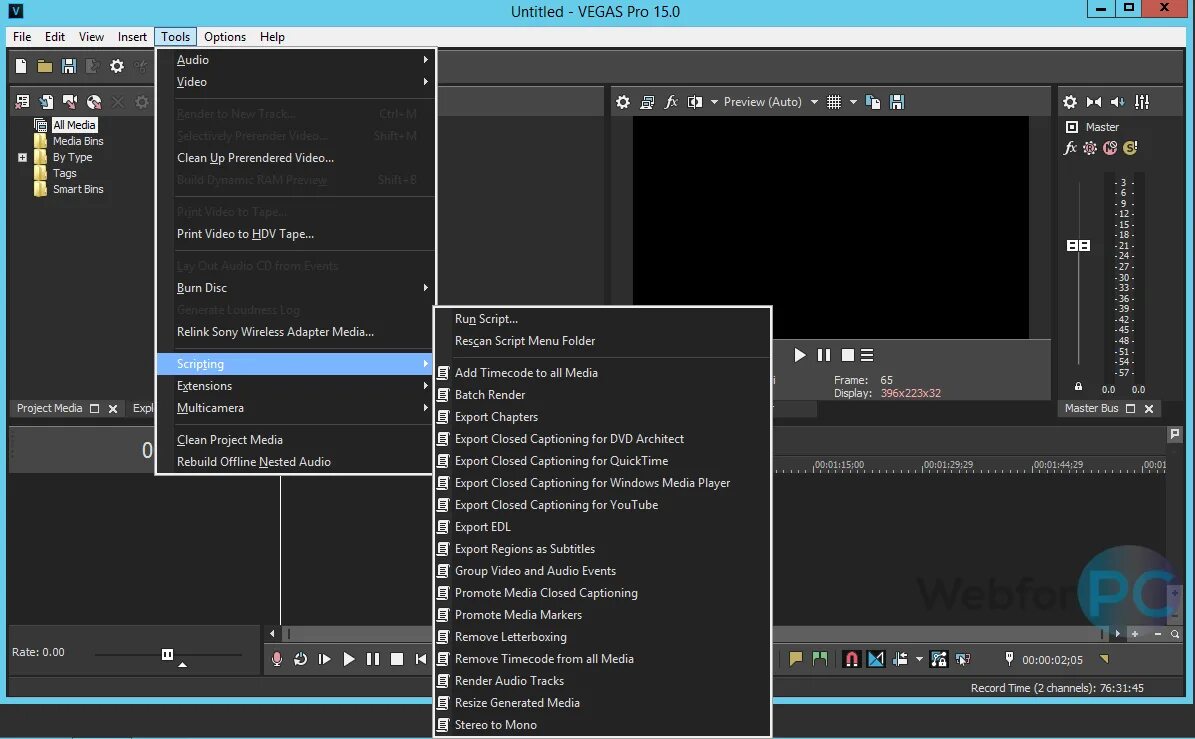
Task: Click the timeline left scroll arrow
Action: coord(273,633)
